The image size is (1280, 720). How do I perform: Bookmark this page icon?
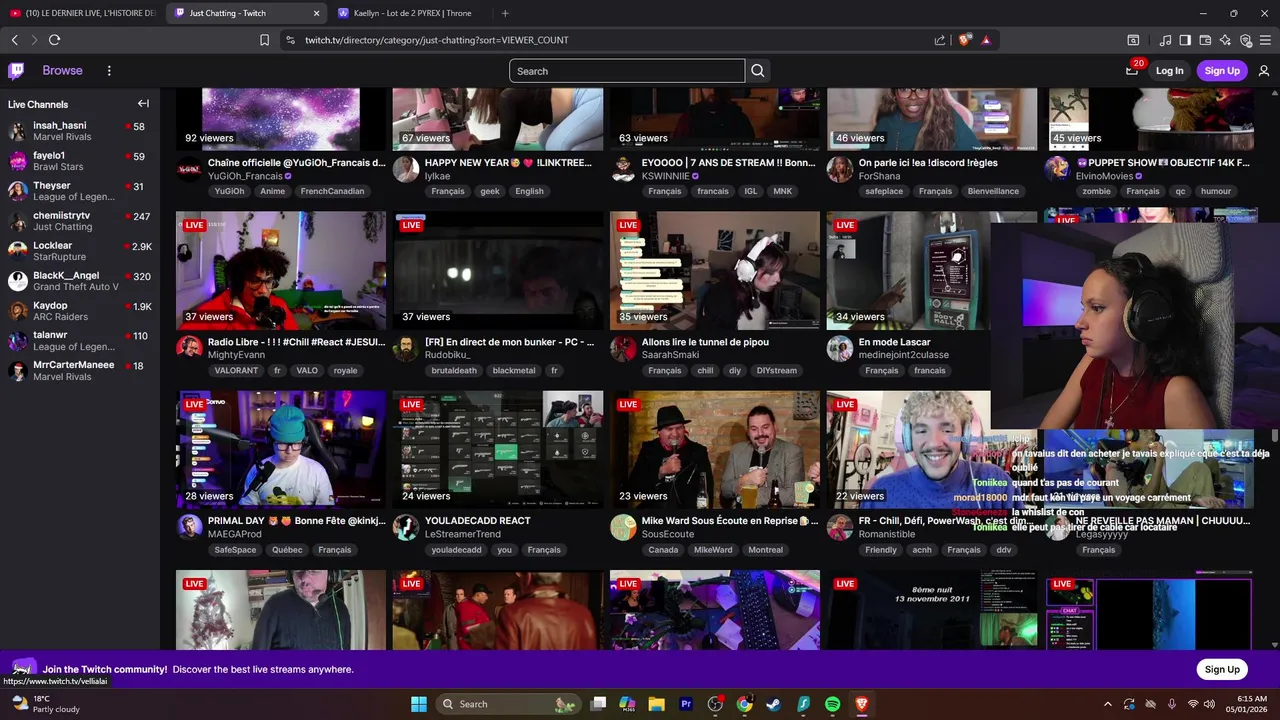pos(264,40)
